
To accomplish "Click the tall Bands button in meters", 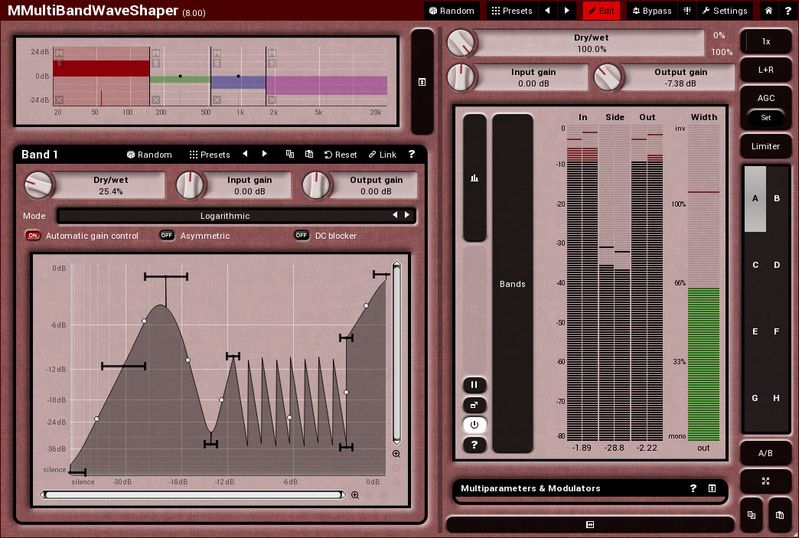I will tap(512, 284).
